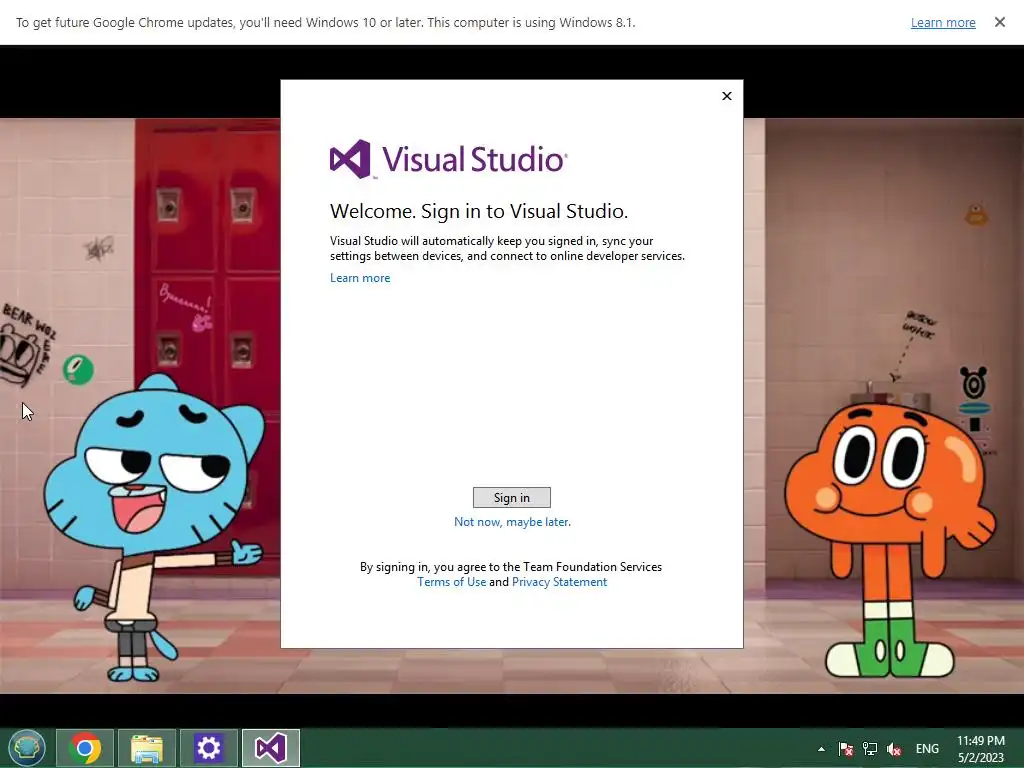The width and height of the screenshot is (1024, 768).
Task: Click the Visual Studio logo
Action: pos(449,159)
